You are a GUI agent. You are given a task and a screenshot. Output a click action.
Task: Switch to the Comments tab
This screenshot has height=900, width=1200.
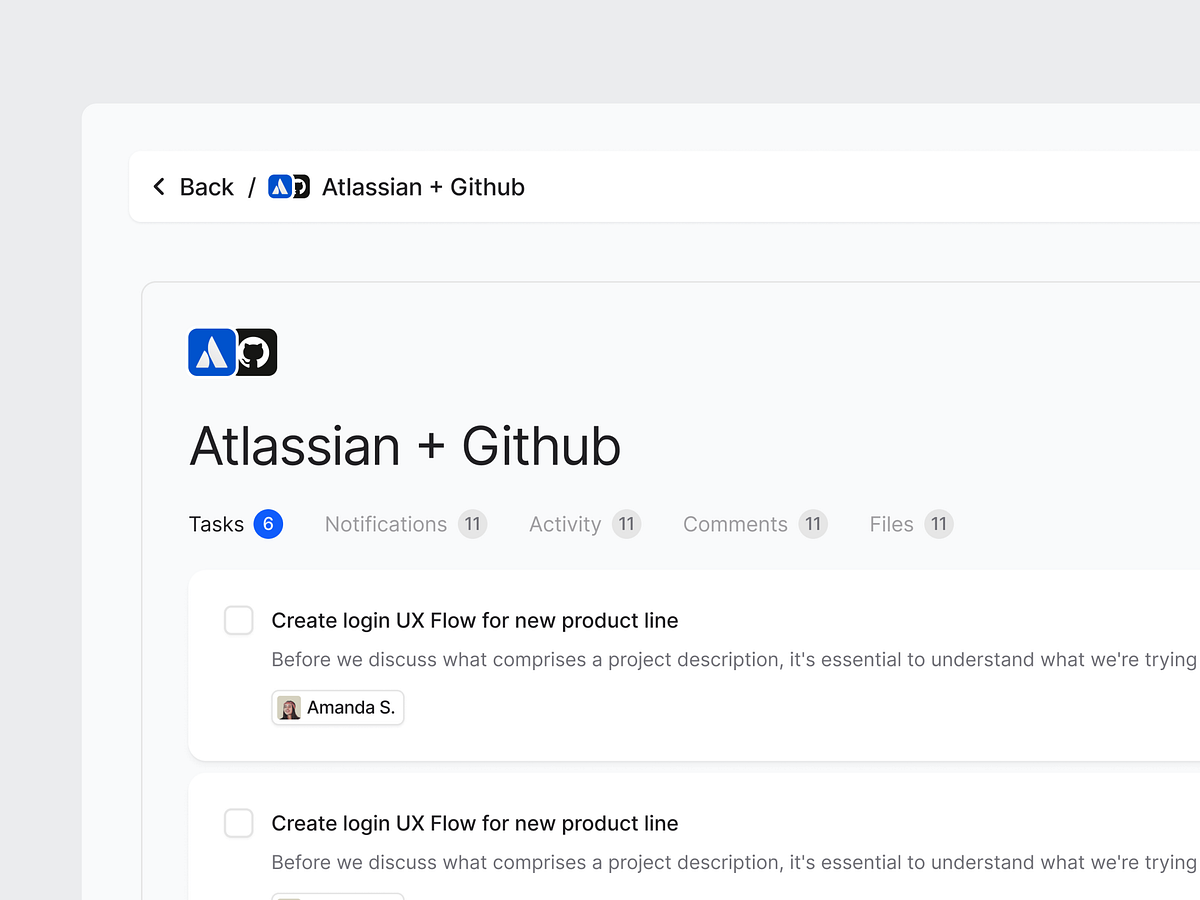[735, 523]
